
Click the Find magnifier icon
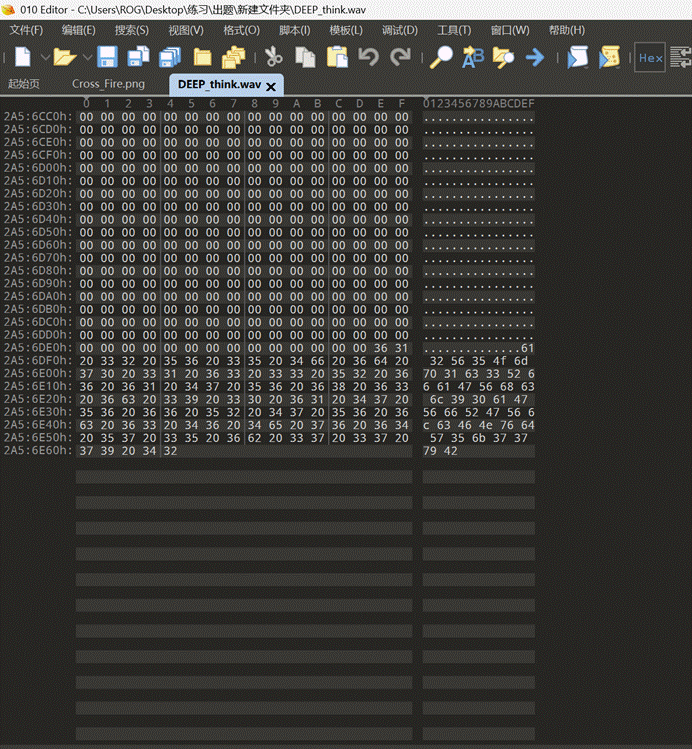click(x=441, y=57)
